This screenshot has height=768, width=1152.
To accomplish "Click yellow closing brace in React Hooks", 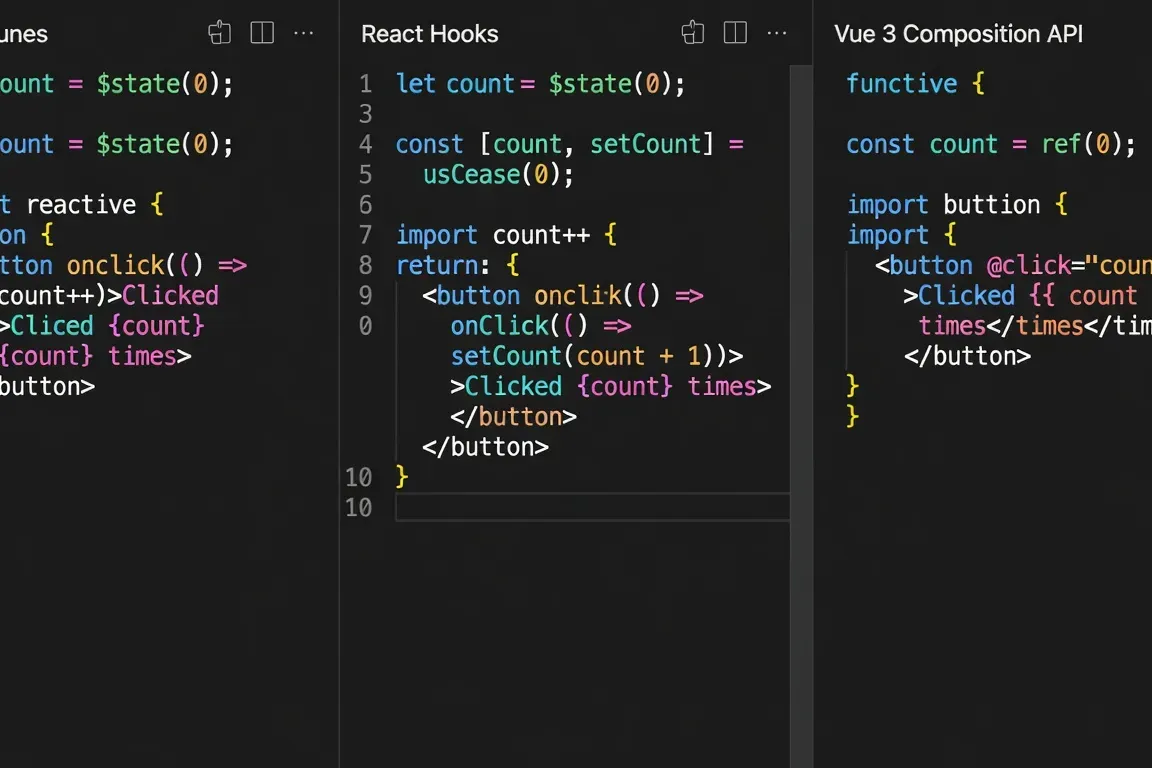I will [402, 477].
